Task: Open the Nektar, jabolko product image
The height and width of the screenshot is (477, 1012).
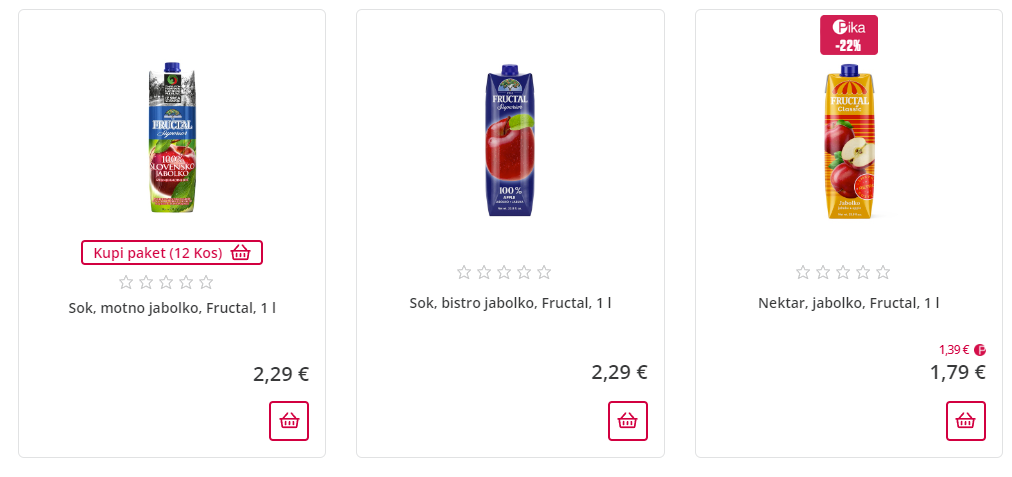Action: click(x=849, y=142)
